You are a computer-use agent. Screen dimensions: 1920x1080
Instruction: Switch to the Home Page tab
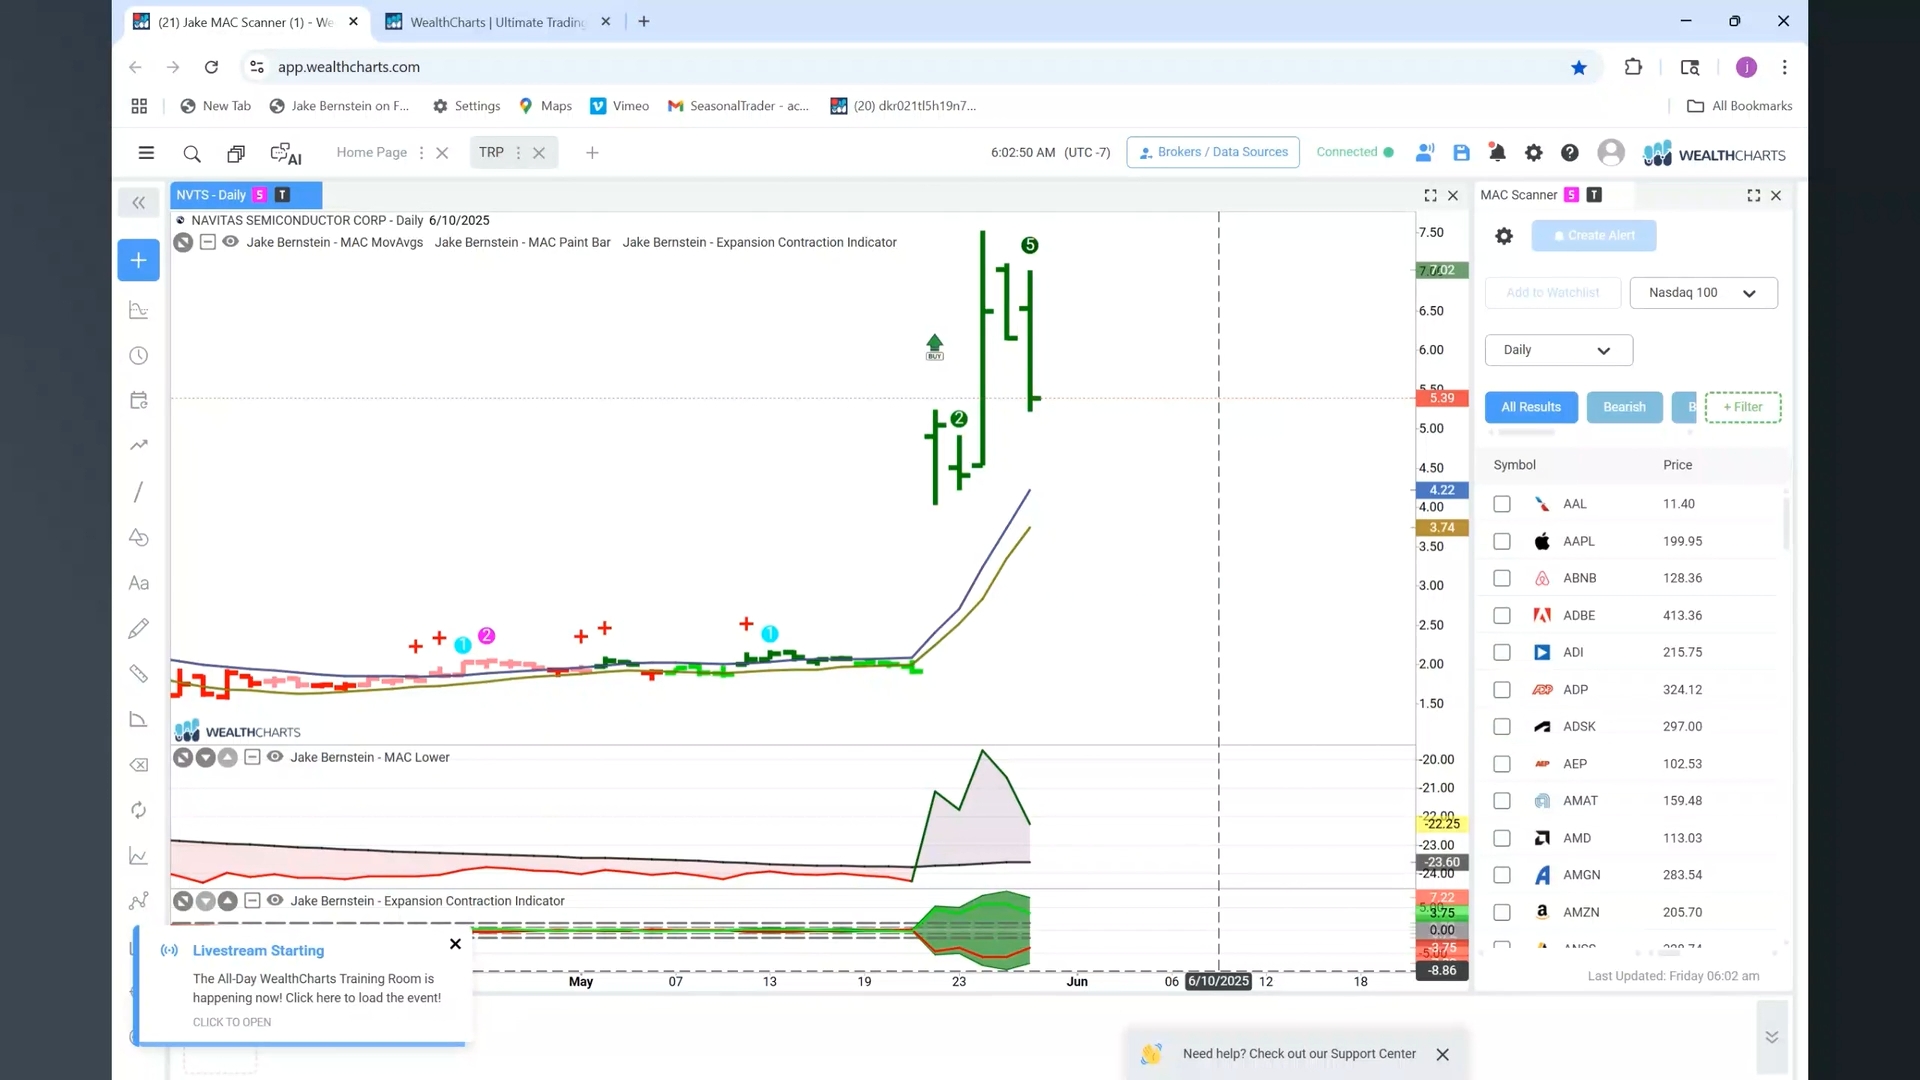371,153
